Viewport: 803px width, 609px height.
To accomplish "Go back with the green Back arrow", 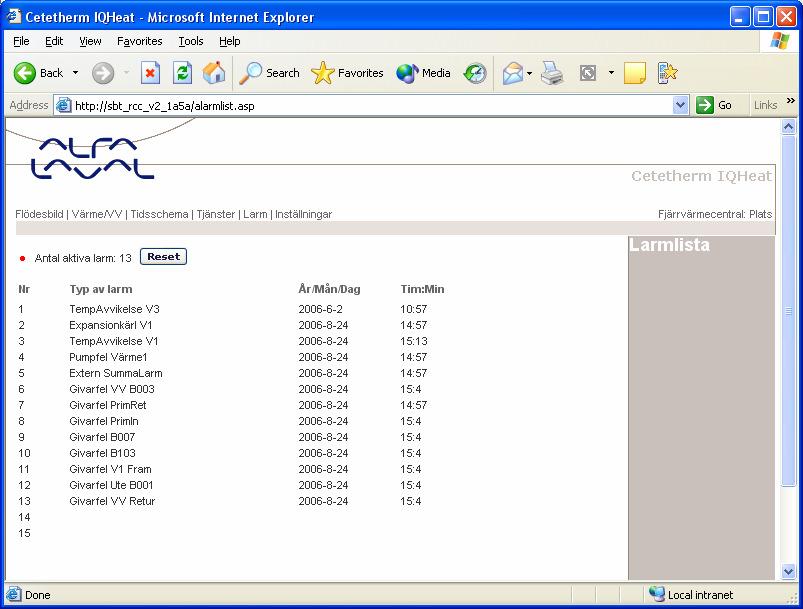I will pos(38,73).
